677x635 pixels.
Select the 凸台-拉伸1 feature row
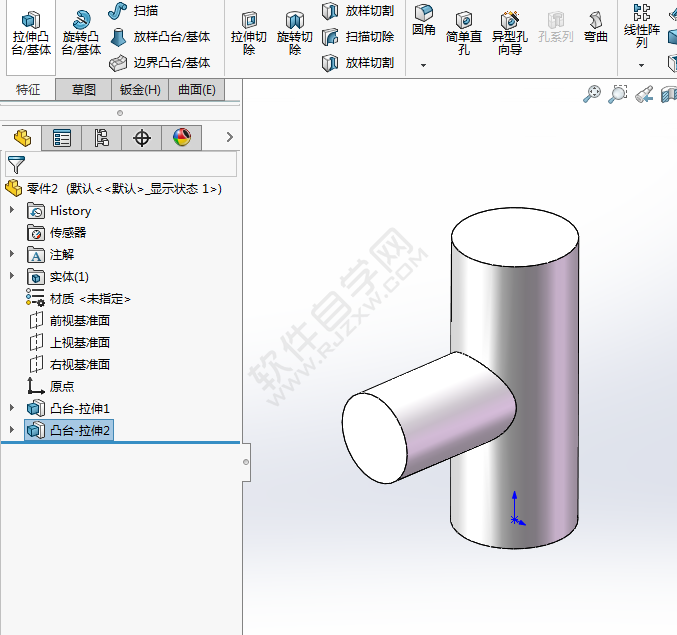(68, 408)
